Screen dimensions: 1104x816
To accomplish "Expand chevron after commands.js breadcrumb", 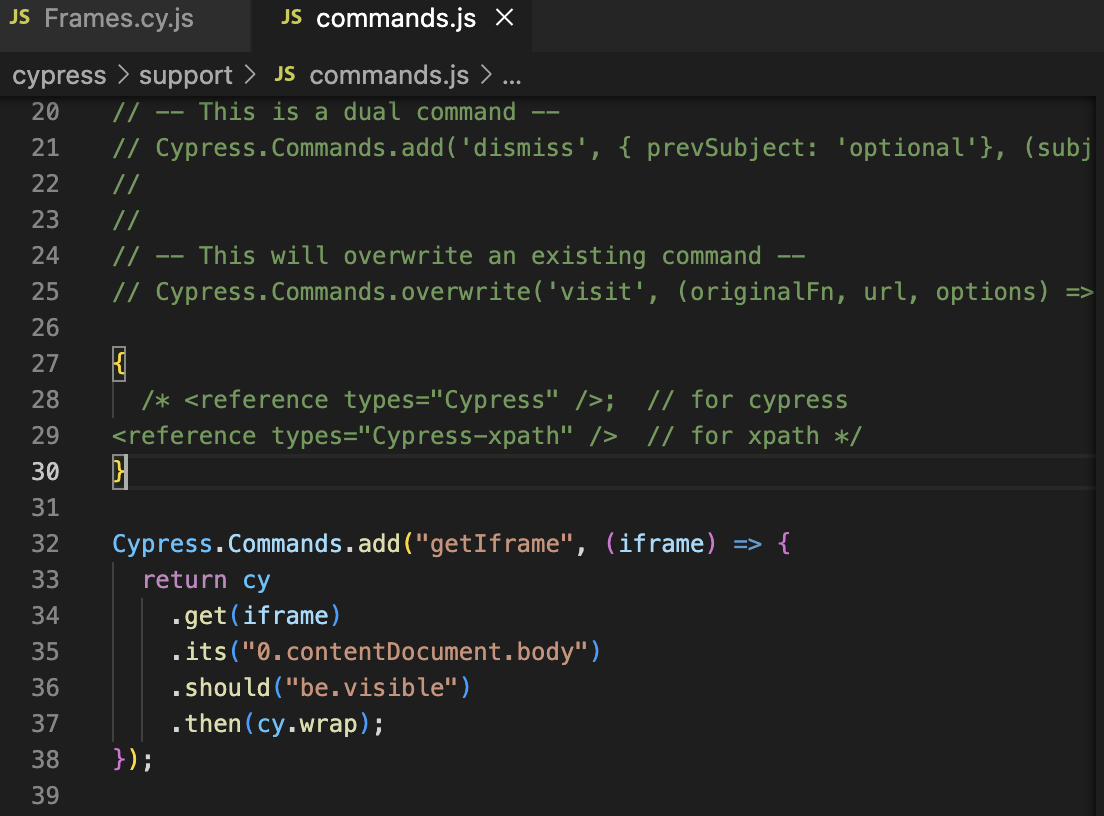I will tap(486, 75).
